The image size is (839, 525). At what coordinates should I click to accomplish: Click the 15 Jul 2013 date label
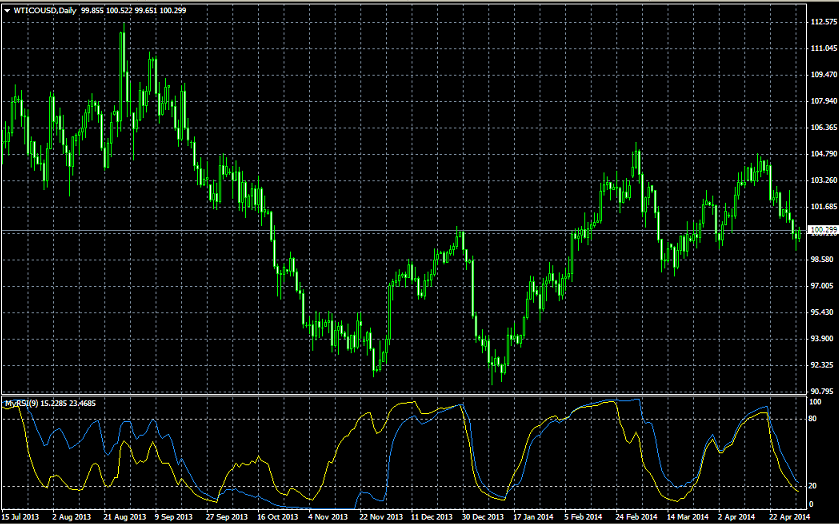pyautogui.click(x=20, y=517)
